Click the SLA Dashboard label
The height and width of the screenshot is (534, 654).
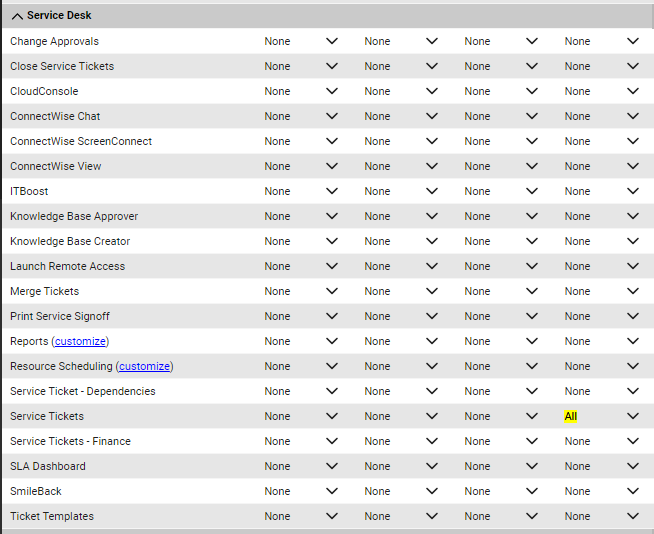coord(48,466)
